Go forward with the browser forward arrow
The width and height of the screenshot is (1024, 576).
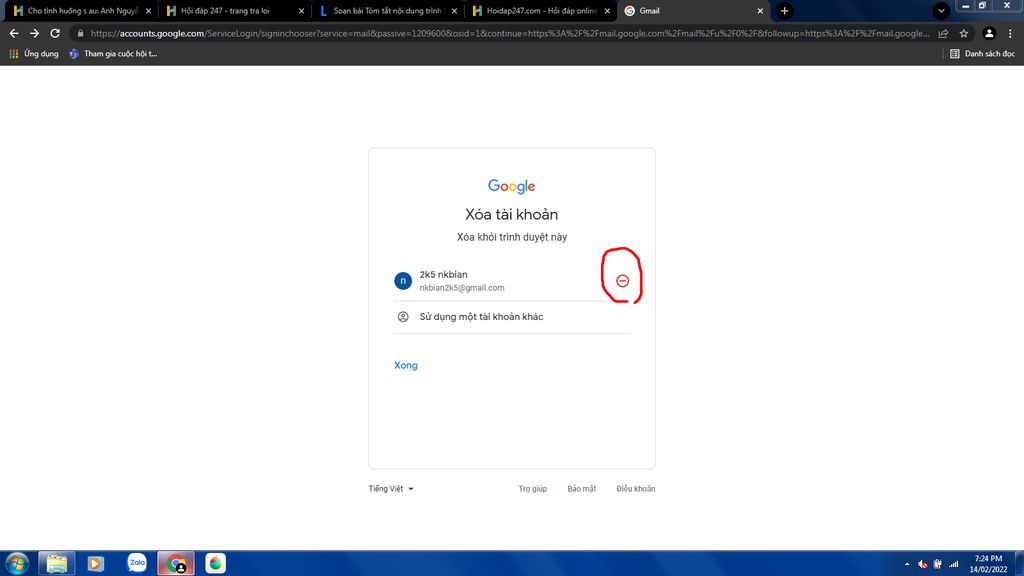click(x=34, y=33)
